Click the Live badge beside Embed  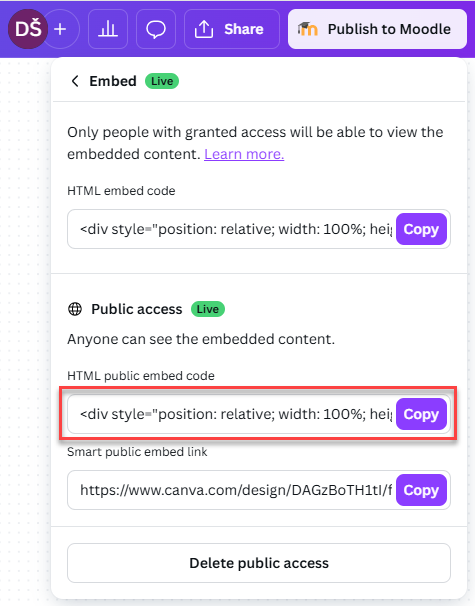click(162, 81)
